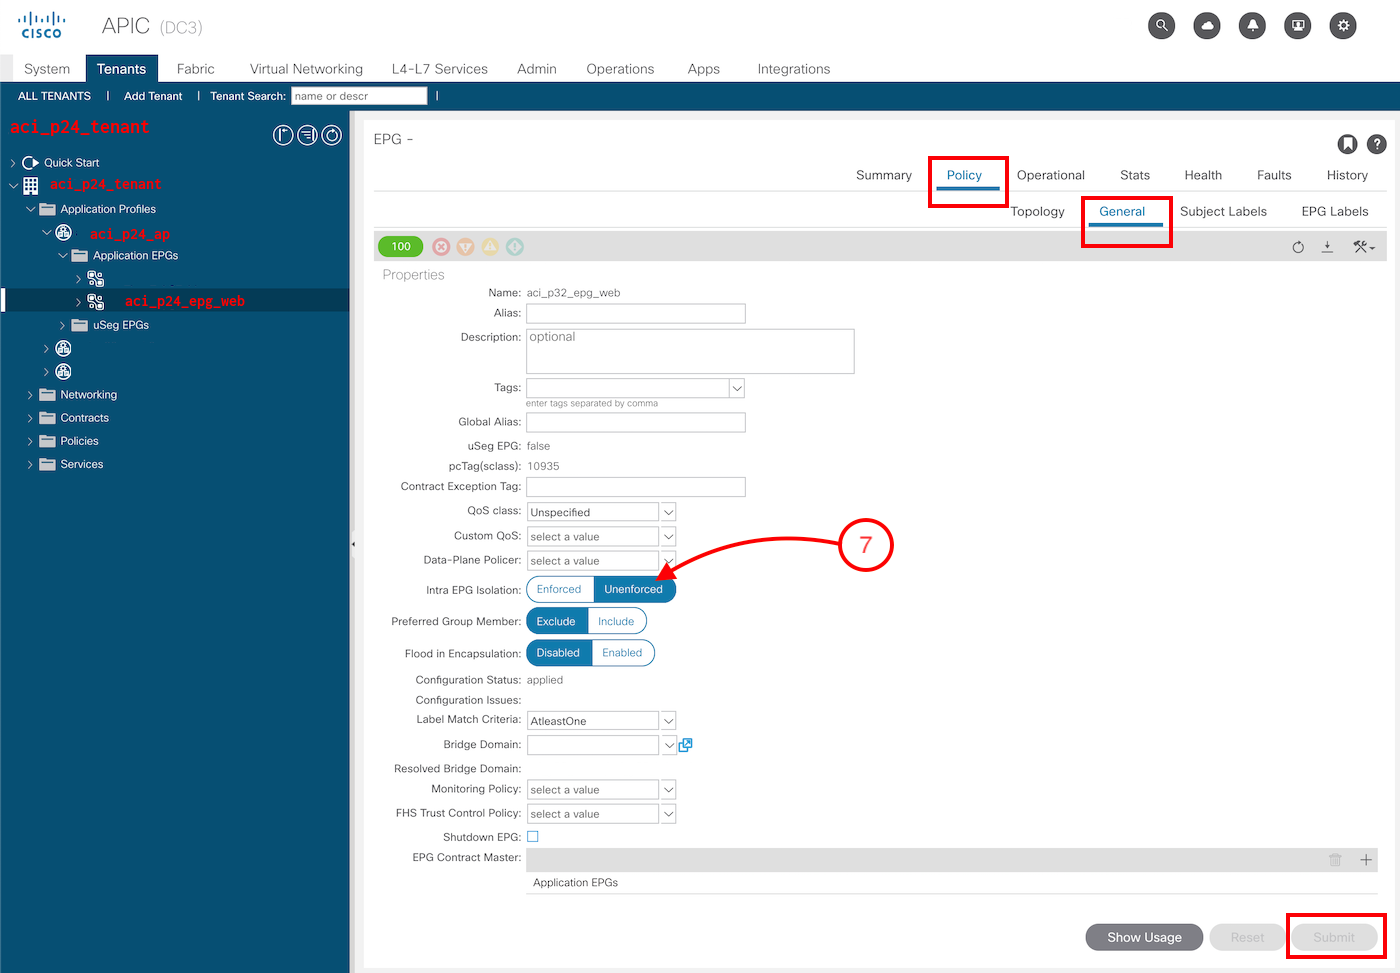Click the teal warning faults icon

514,246
